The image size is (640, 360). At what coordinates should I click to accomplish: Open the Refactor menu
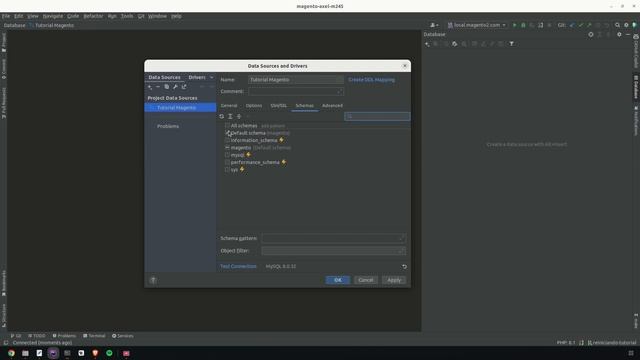(x=93, y=16)
